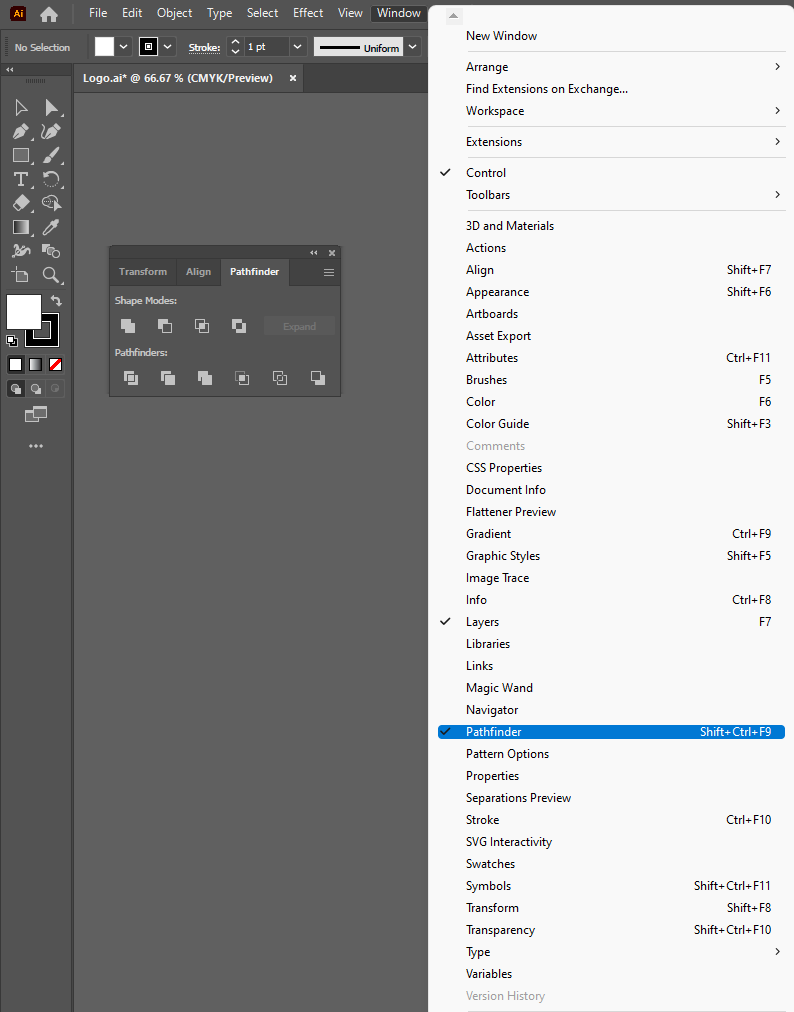Select the Rectangle tool

(21, 155)
